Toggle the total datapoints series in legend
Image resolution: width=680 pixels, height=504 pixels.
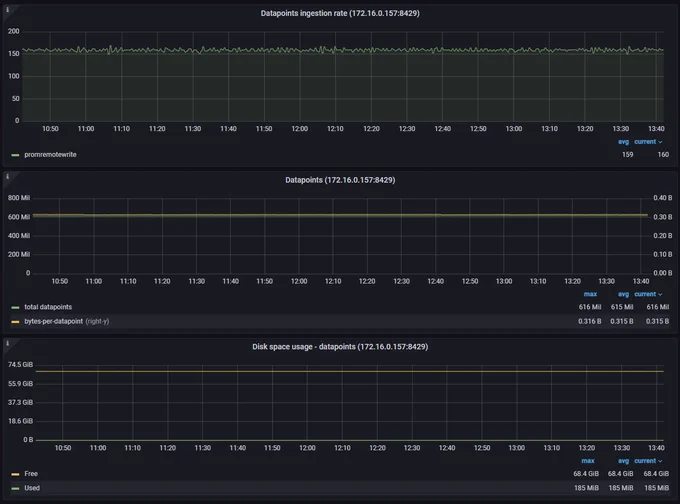48,307
